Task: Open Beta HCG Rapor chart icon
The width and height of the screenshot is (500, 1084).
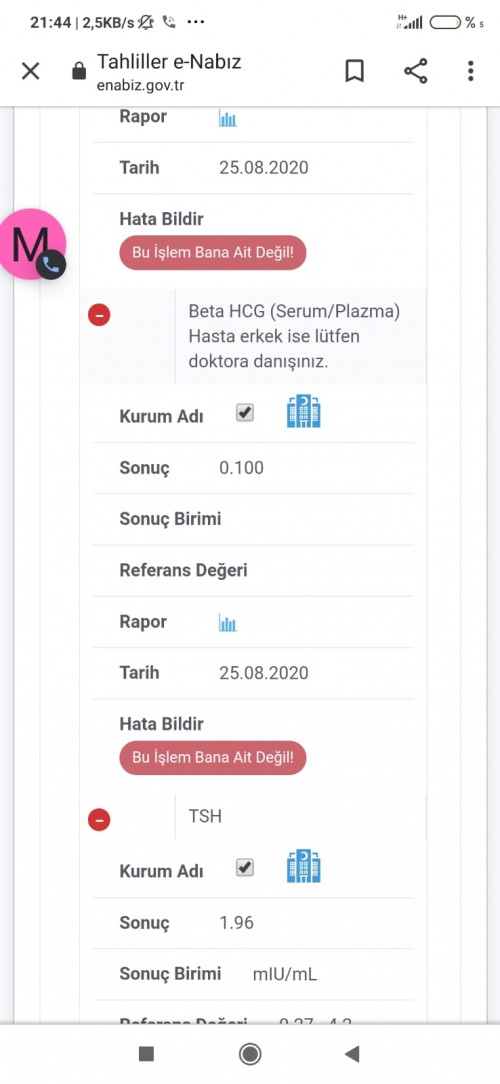Action: point(228,624)
